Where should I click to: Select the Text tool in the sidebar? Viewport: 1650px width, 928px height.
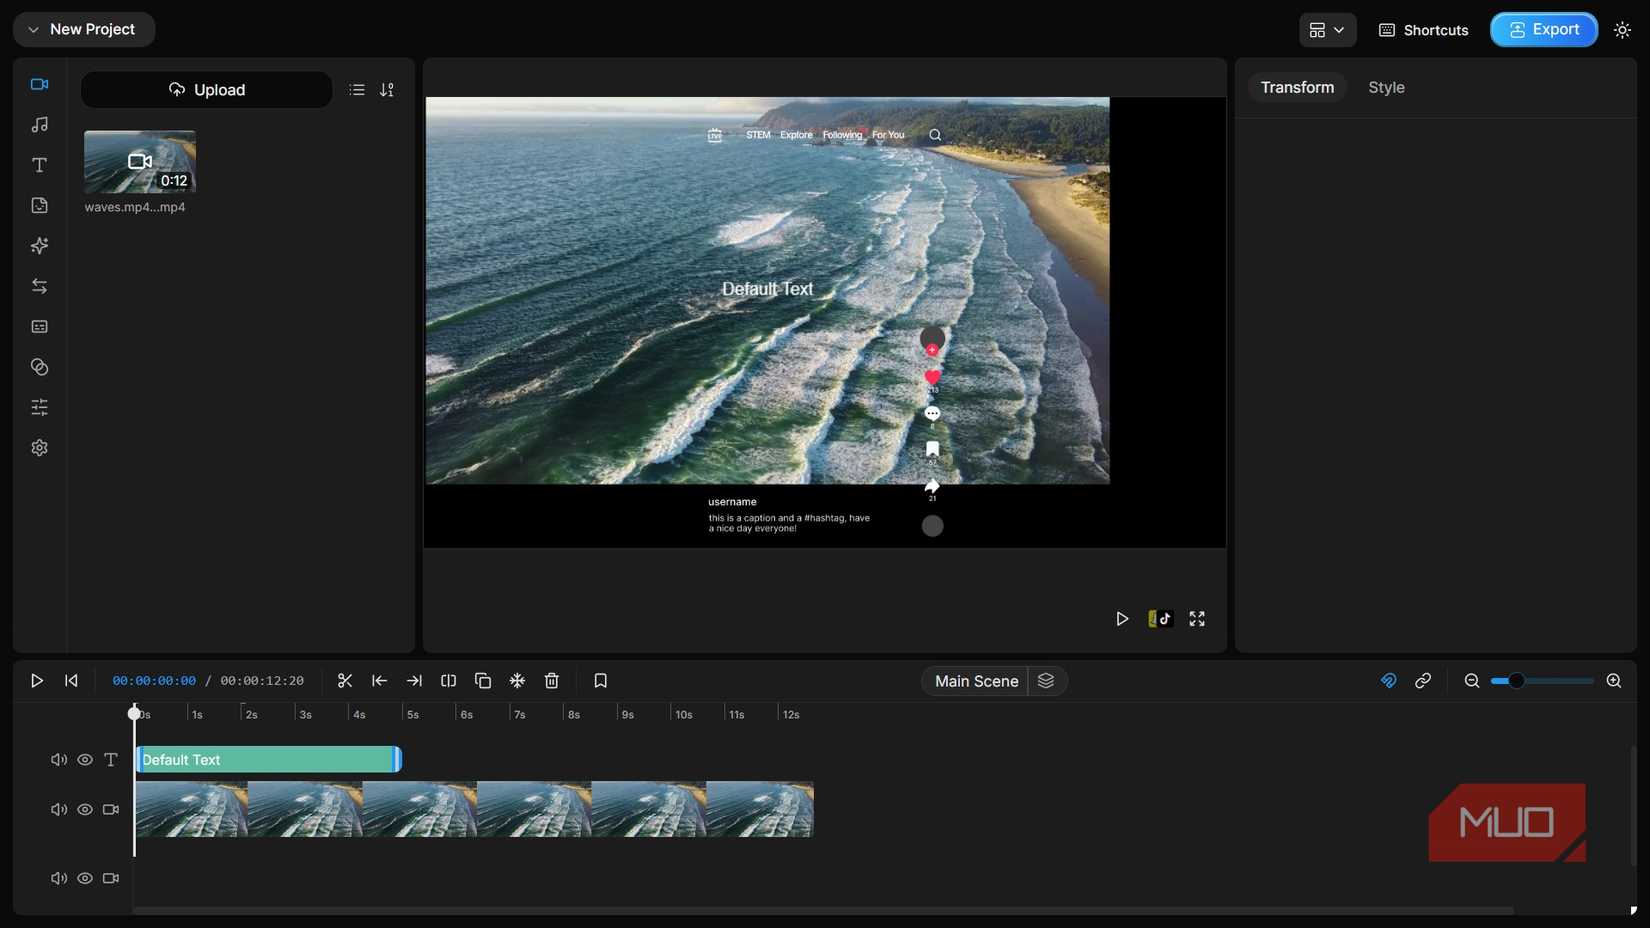point(39,165)
